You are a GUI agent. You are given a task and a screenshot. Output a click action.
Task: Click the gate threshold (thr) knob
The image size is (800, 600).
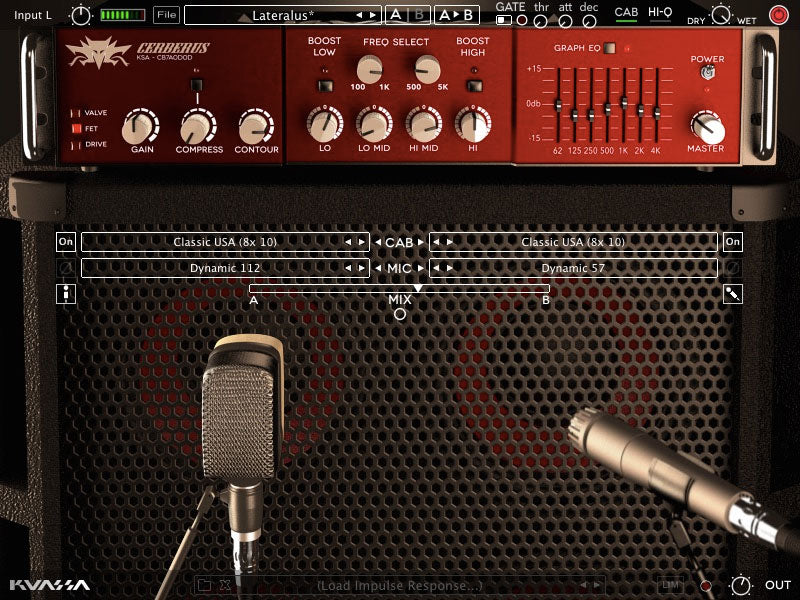(540, 21)
